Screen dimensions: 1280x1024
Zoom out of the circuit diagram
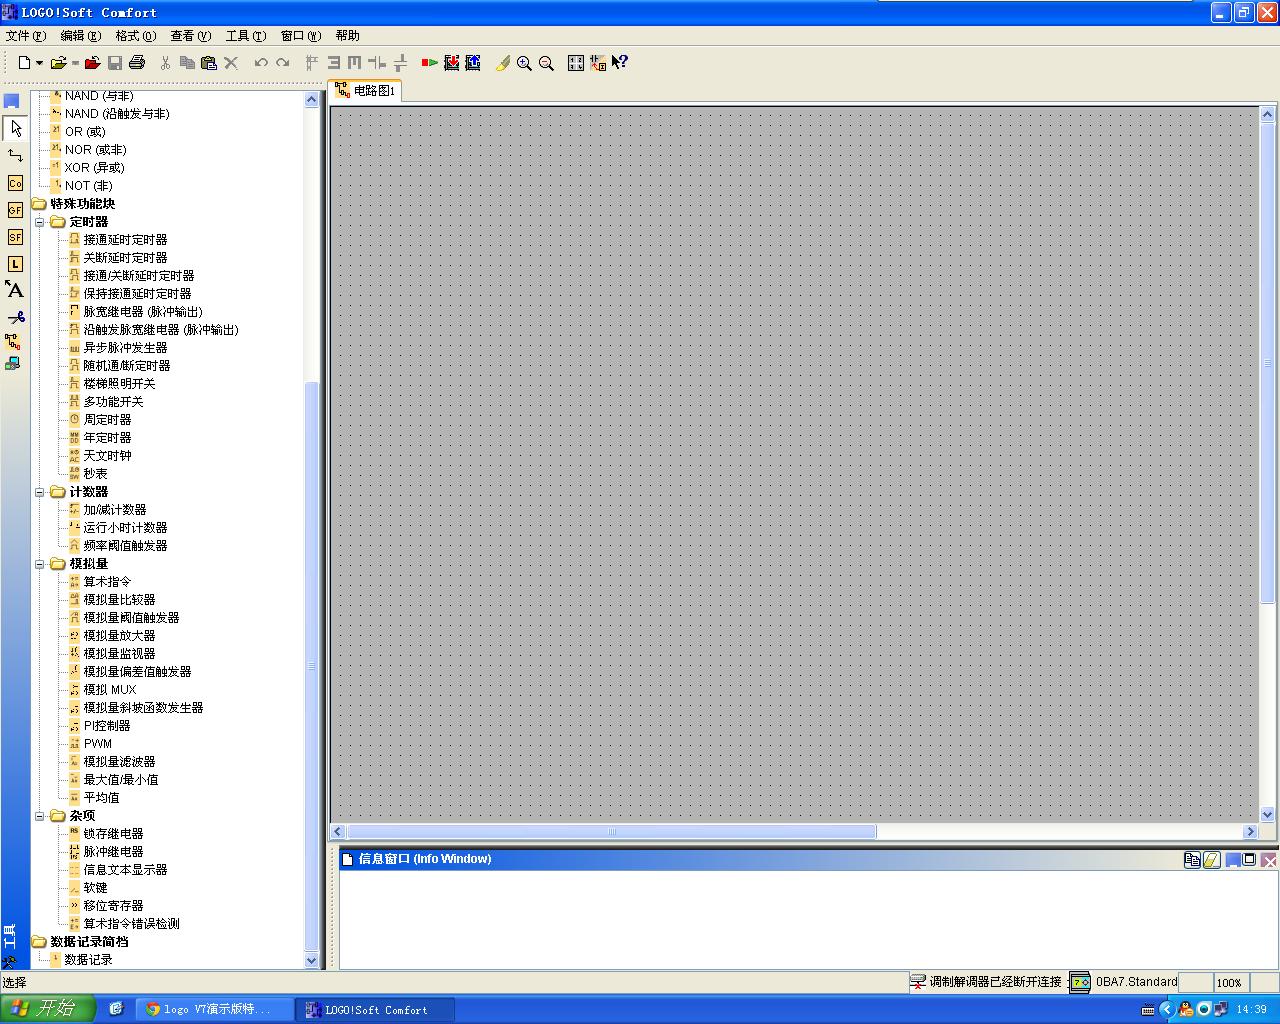tap(546, 63)
